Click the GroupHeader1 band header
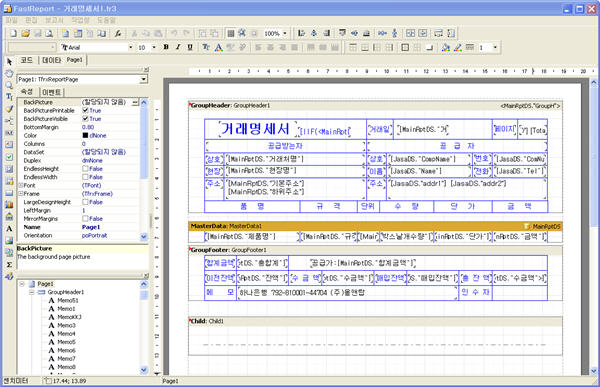The height and width of the screenshot is (387, 600). (x=375, y=106)
